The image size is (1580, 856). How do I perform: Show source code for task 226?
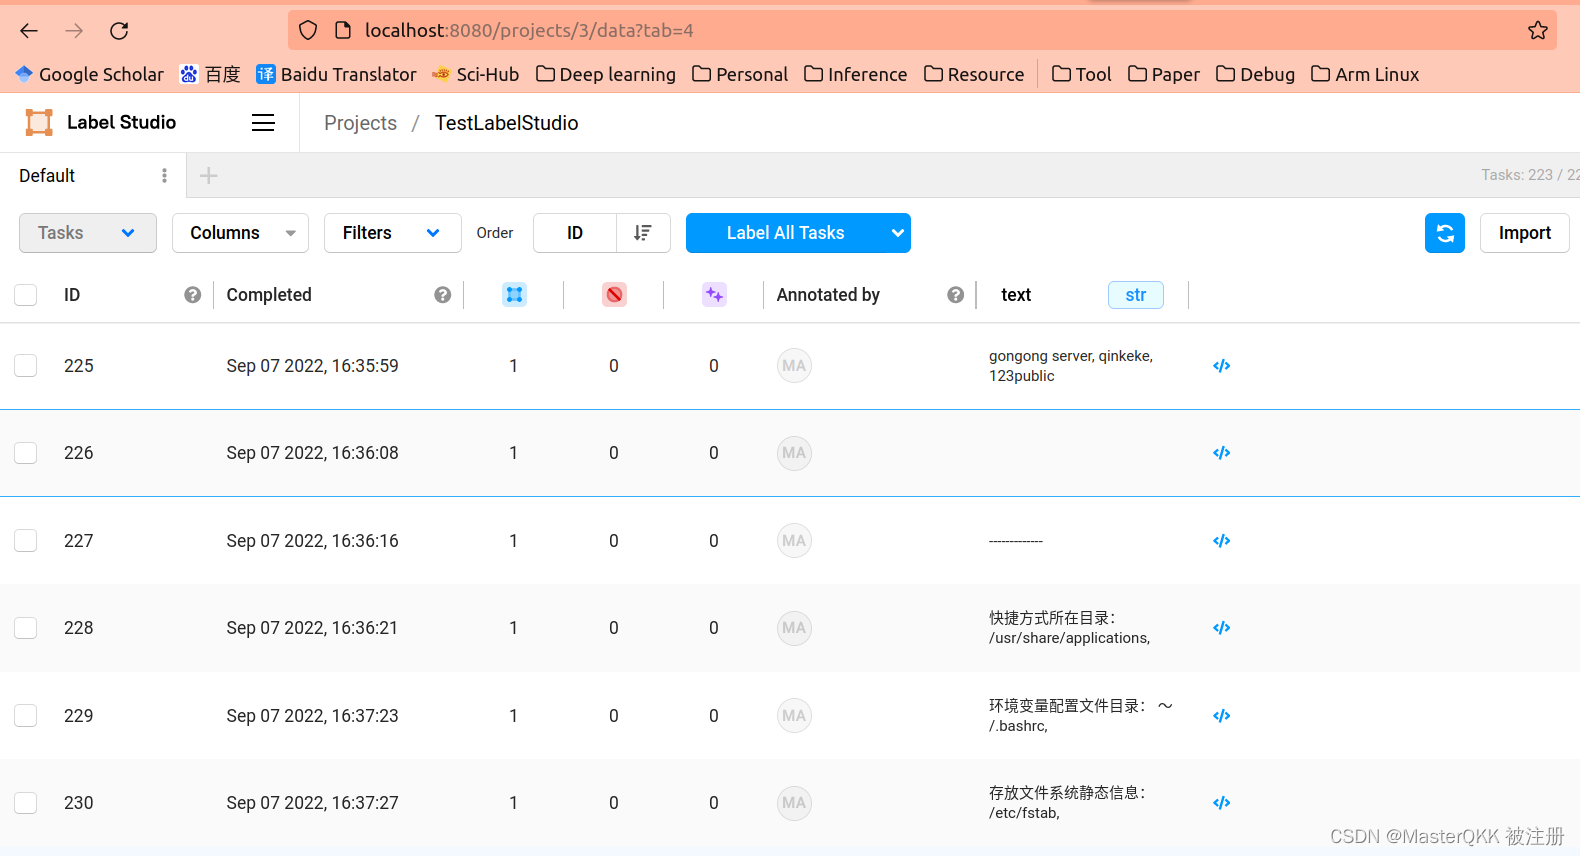pos(1221,453)
